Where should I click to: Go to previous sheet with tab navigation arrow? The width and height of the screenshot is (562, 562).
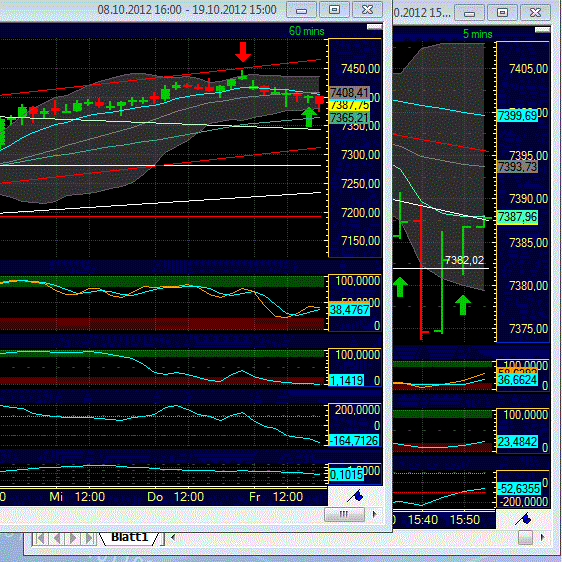click(57, 538)
